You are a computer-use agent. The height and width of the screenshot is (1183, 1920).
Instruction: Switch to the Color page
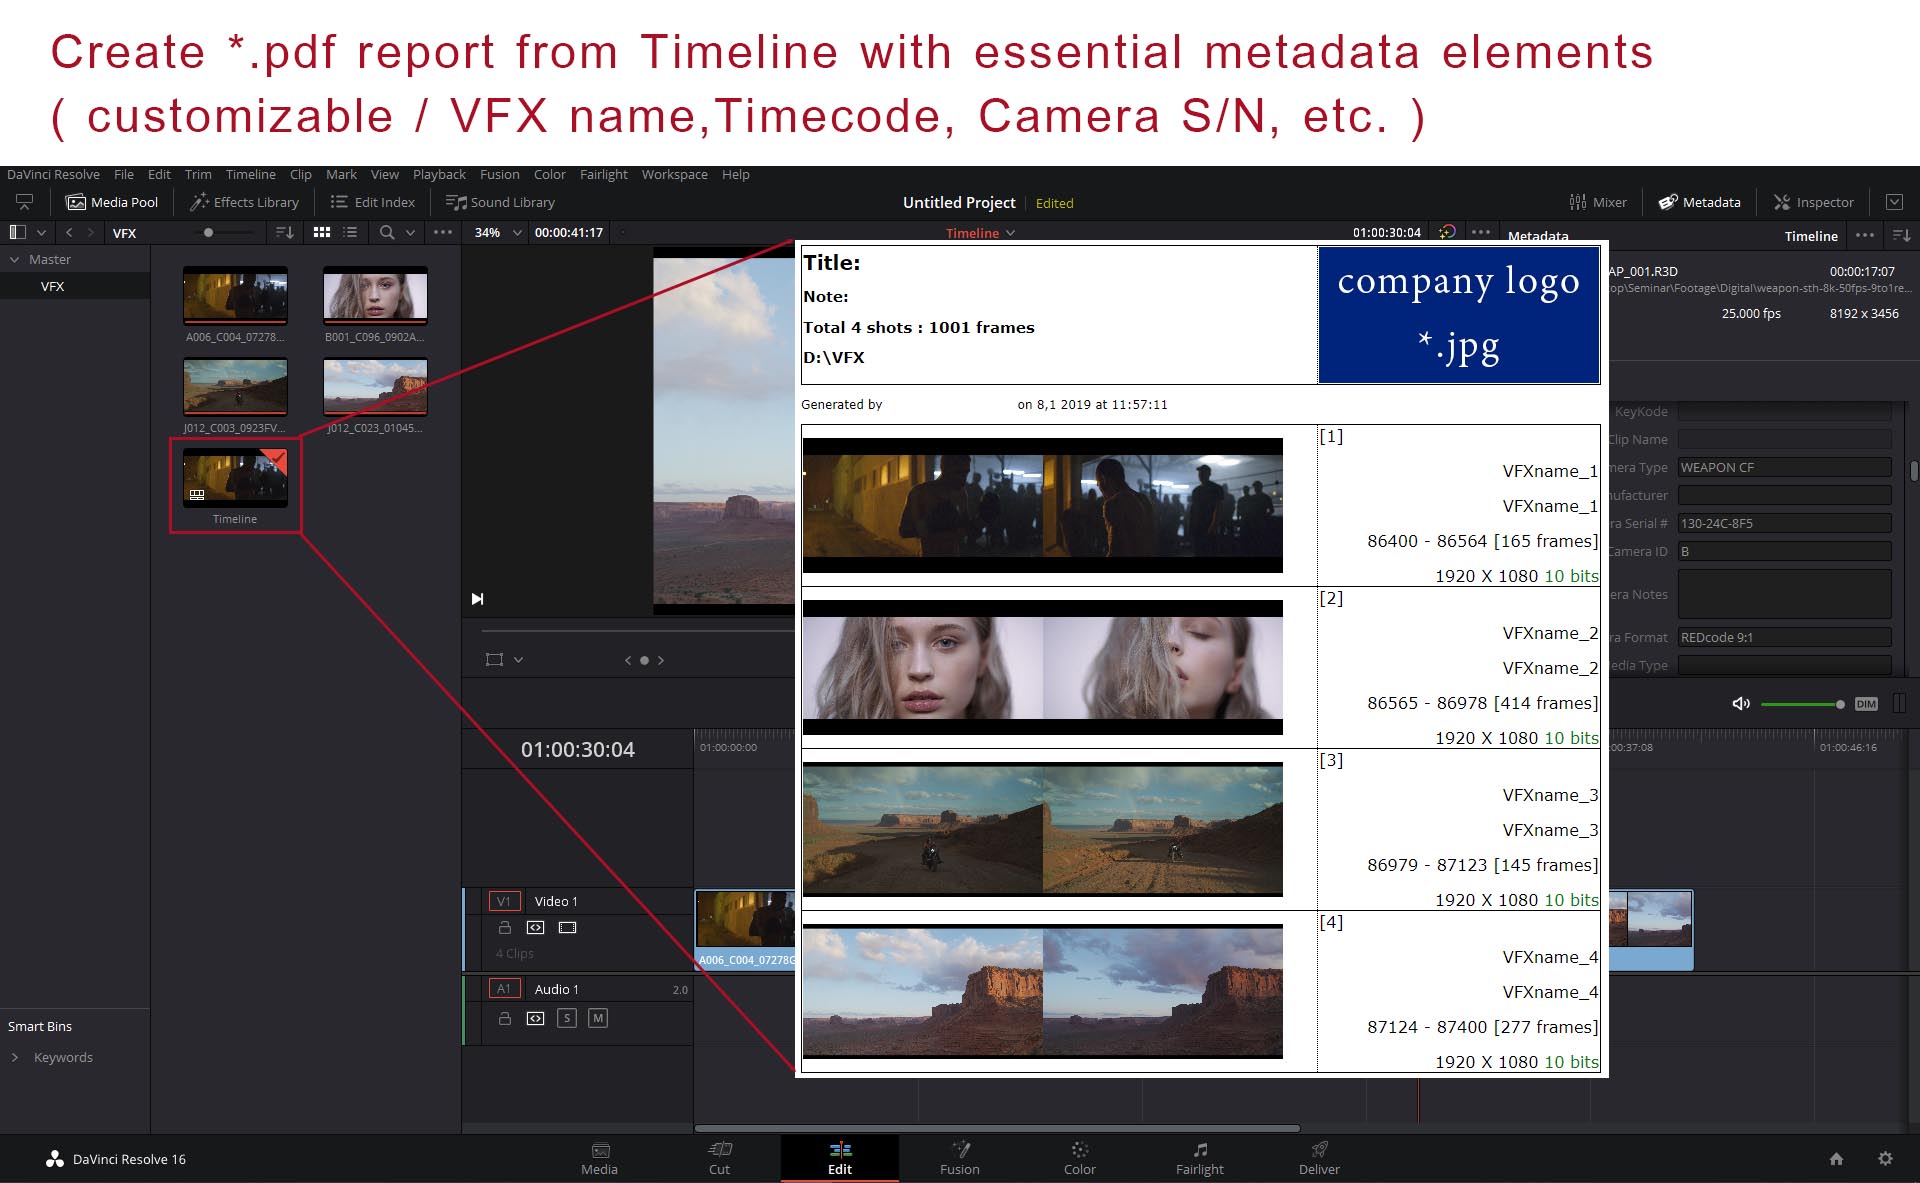coord(1080,1159)
